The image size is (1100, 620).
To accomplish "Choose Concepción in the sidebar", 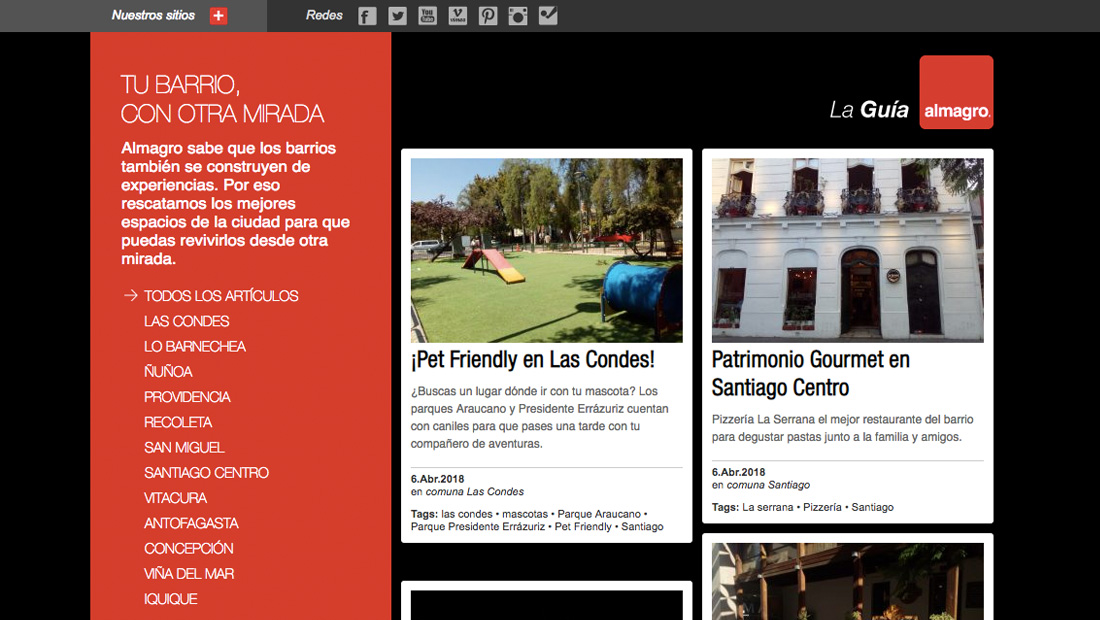I will pos(189,548).
